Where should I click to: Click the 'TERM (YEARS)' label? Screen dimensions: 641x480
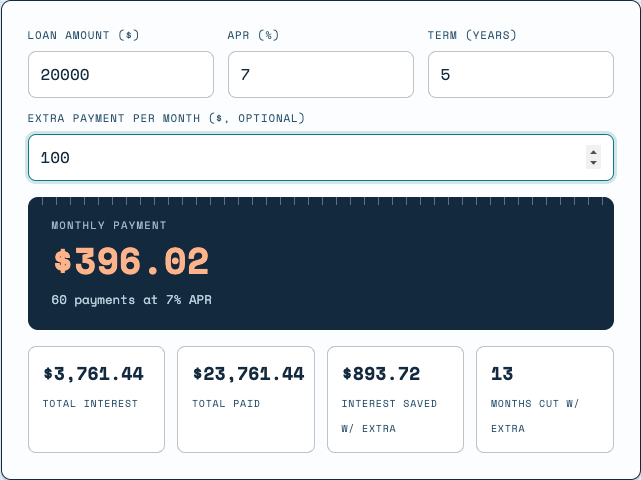coord(472,35)
